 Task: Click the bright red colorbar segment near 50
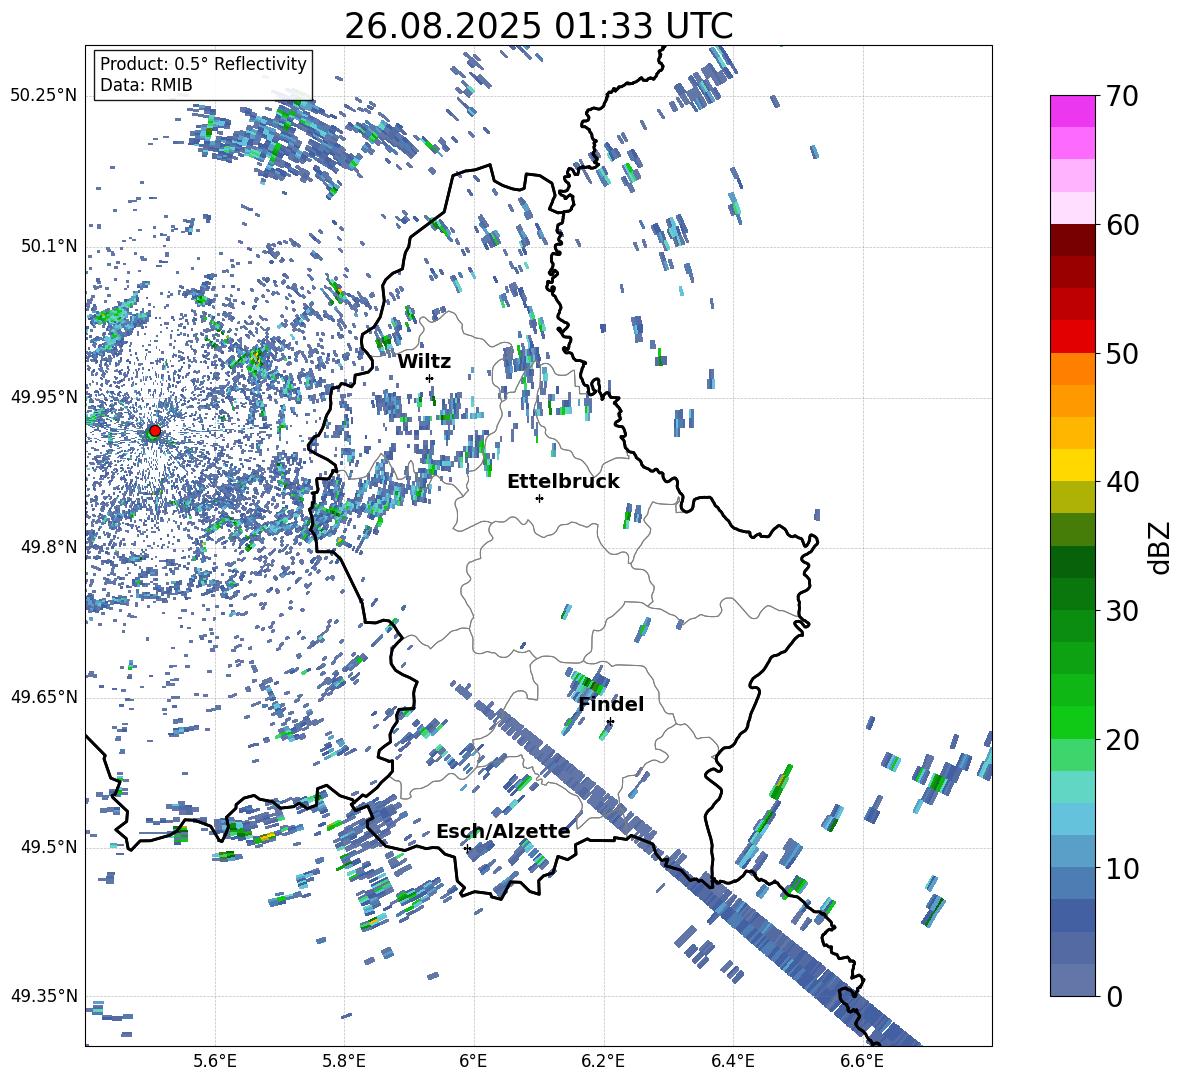pos(1073,337)
